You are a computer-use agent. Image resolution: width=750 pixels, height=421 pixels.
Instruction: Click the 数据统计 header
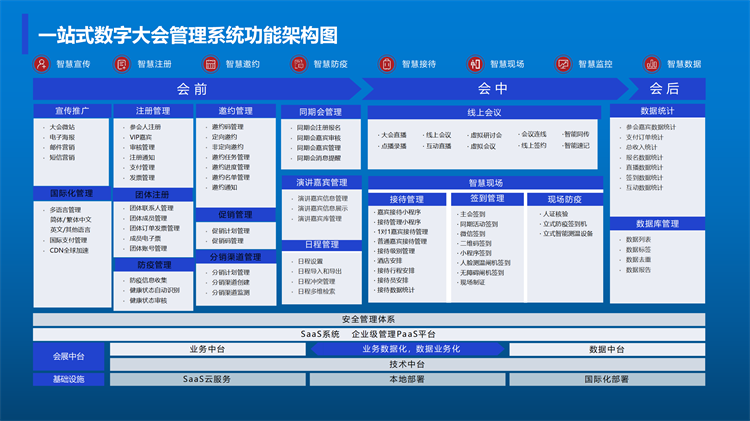[657, 111]
